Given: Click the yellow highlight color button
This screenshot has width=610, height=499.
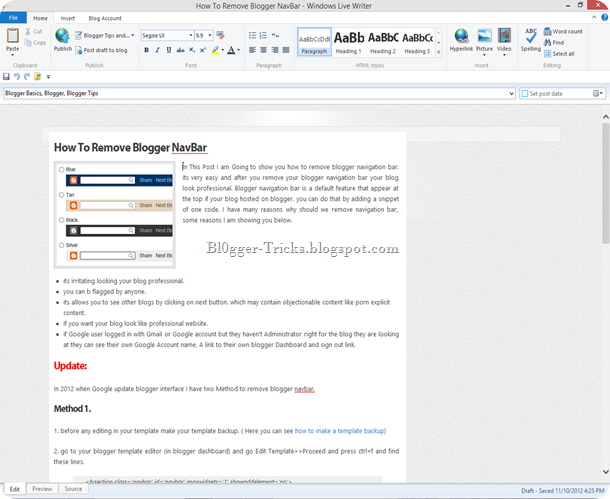Looking at the screenshot, I should coord(216,50).
